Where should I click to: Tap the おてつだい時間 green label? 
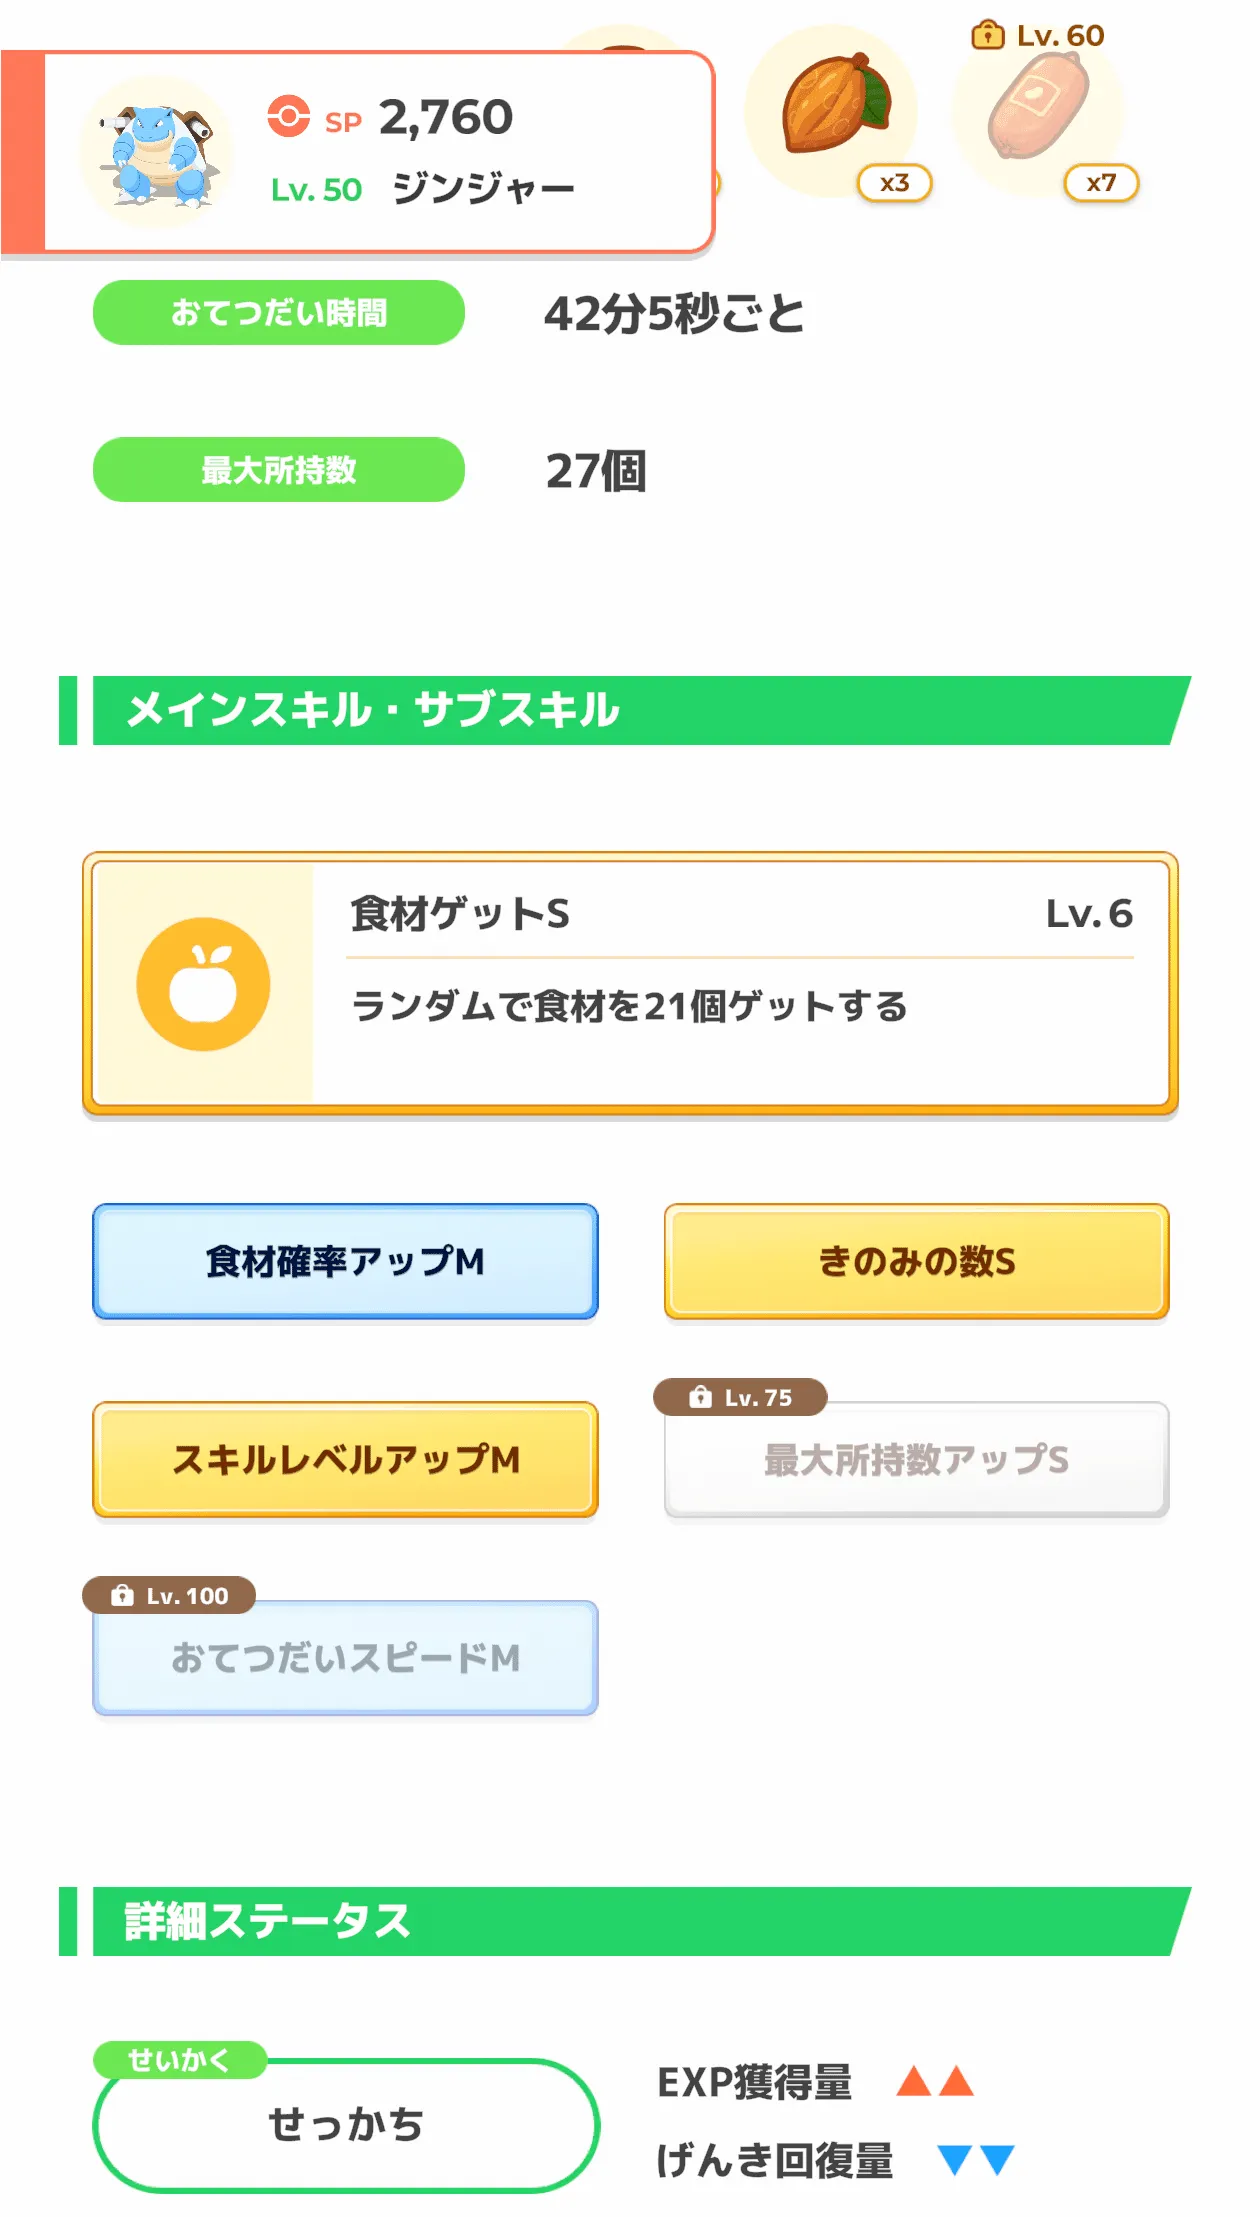pos(279,313)
